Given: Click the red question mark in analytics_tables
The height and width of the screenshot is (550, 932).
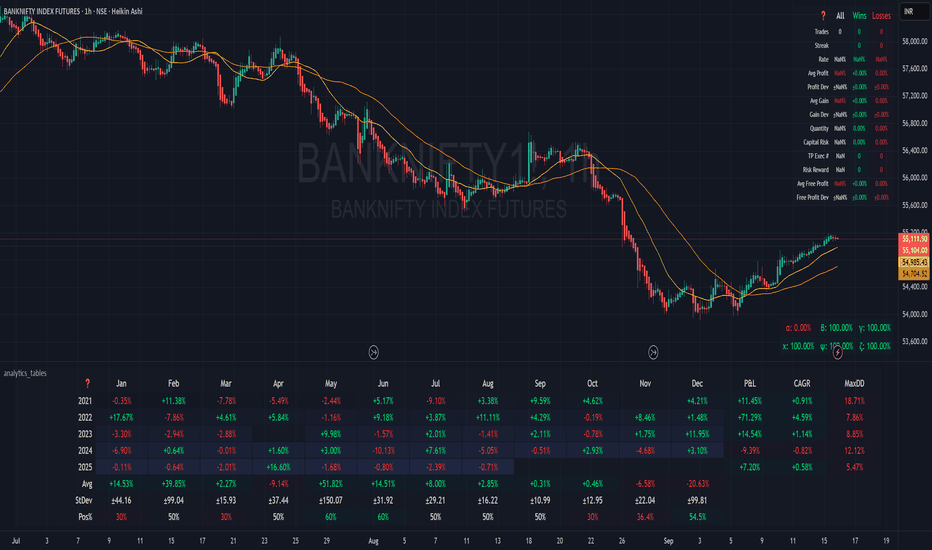Looking at the screenshot, I should [x=88, y=384].
